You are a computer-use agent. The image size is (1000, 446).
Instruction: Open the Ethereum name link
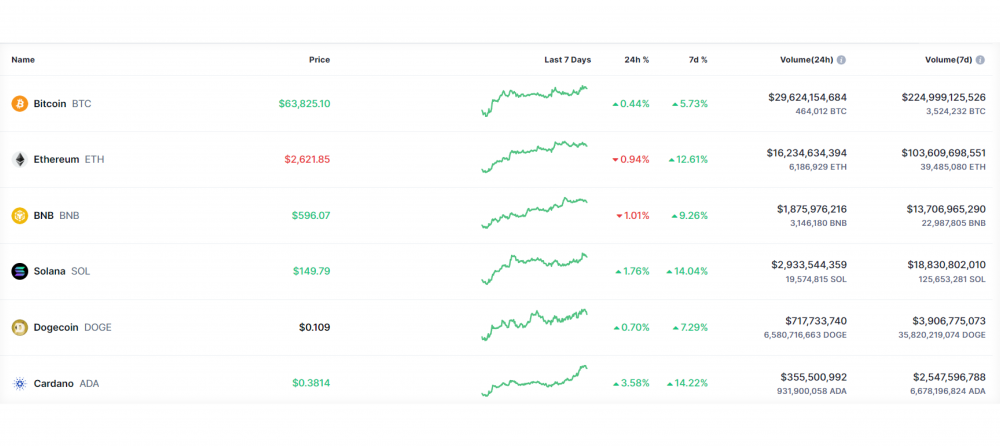56,160
